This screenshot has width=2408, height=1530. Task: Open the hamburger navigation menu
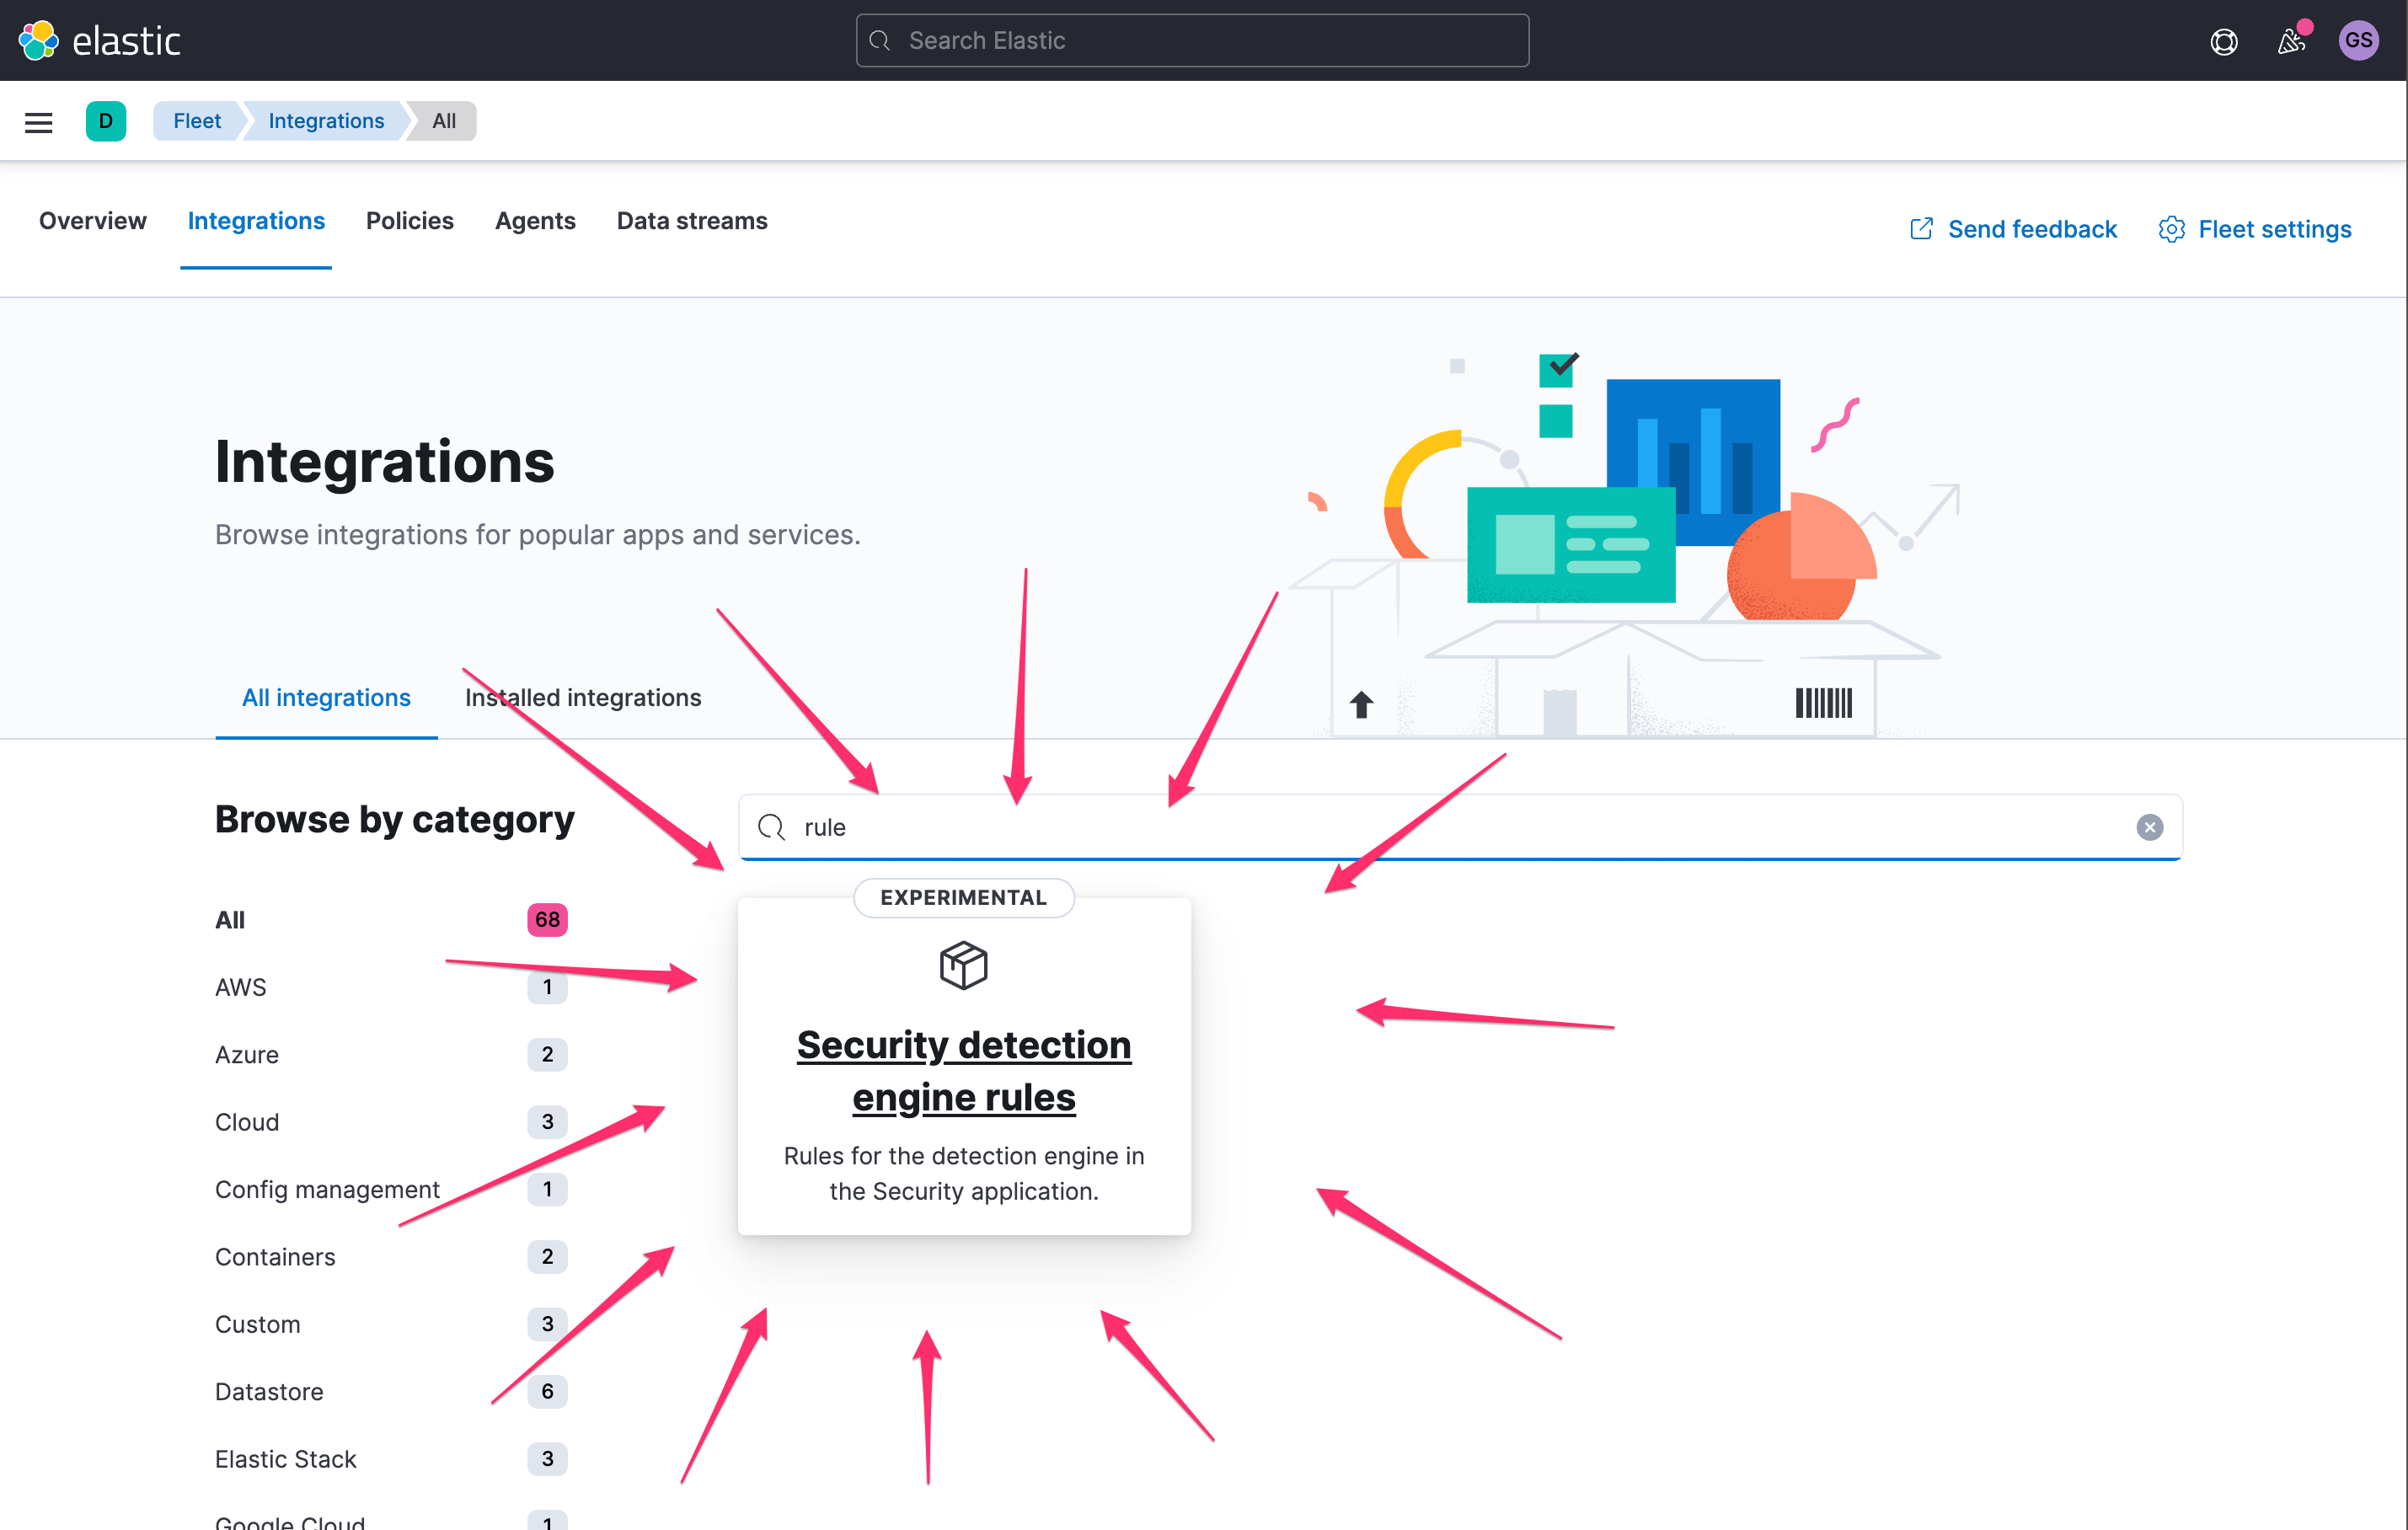click(39, 122)
